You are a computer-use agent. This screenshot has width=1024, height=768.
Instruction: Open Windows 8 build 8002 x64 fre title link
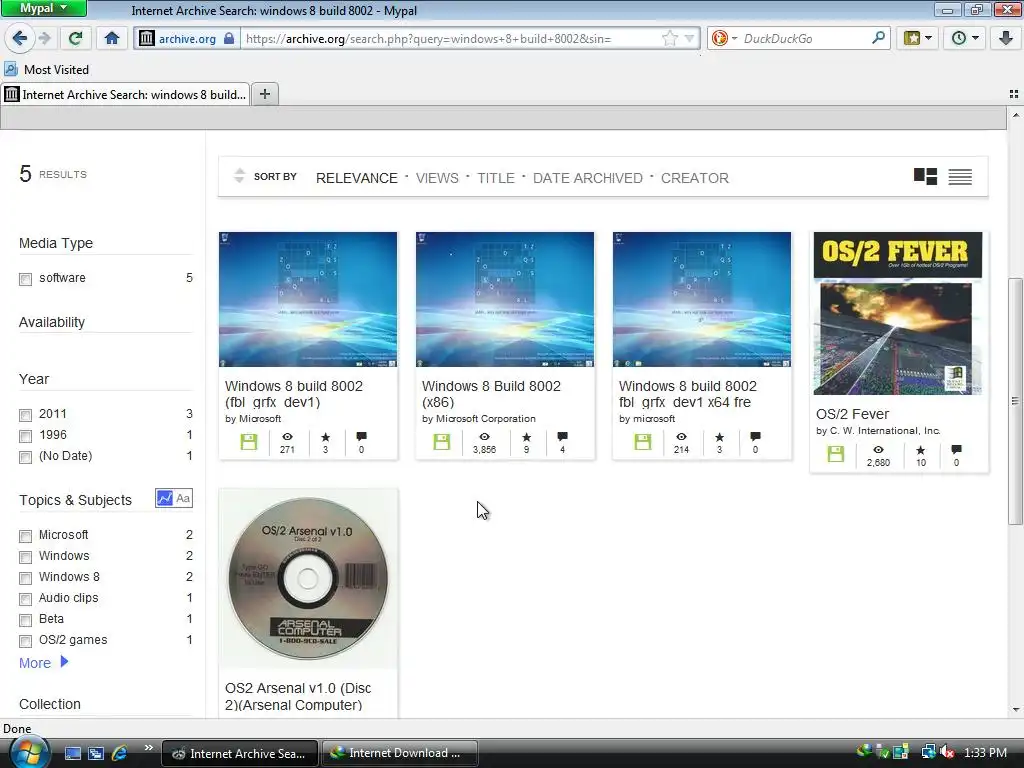click(688, 394)
